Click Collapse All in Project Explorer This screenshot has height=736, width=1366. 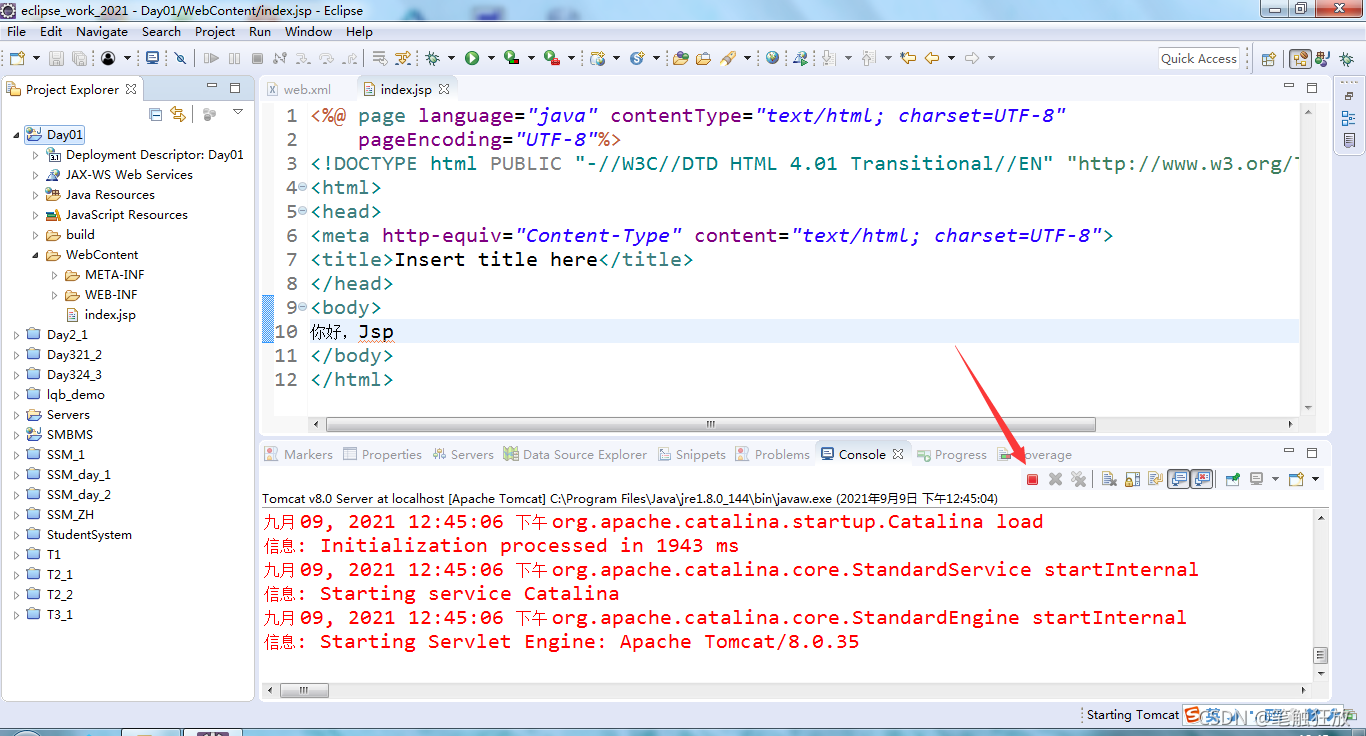(x=155, y=114)
